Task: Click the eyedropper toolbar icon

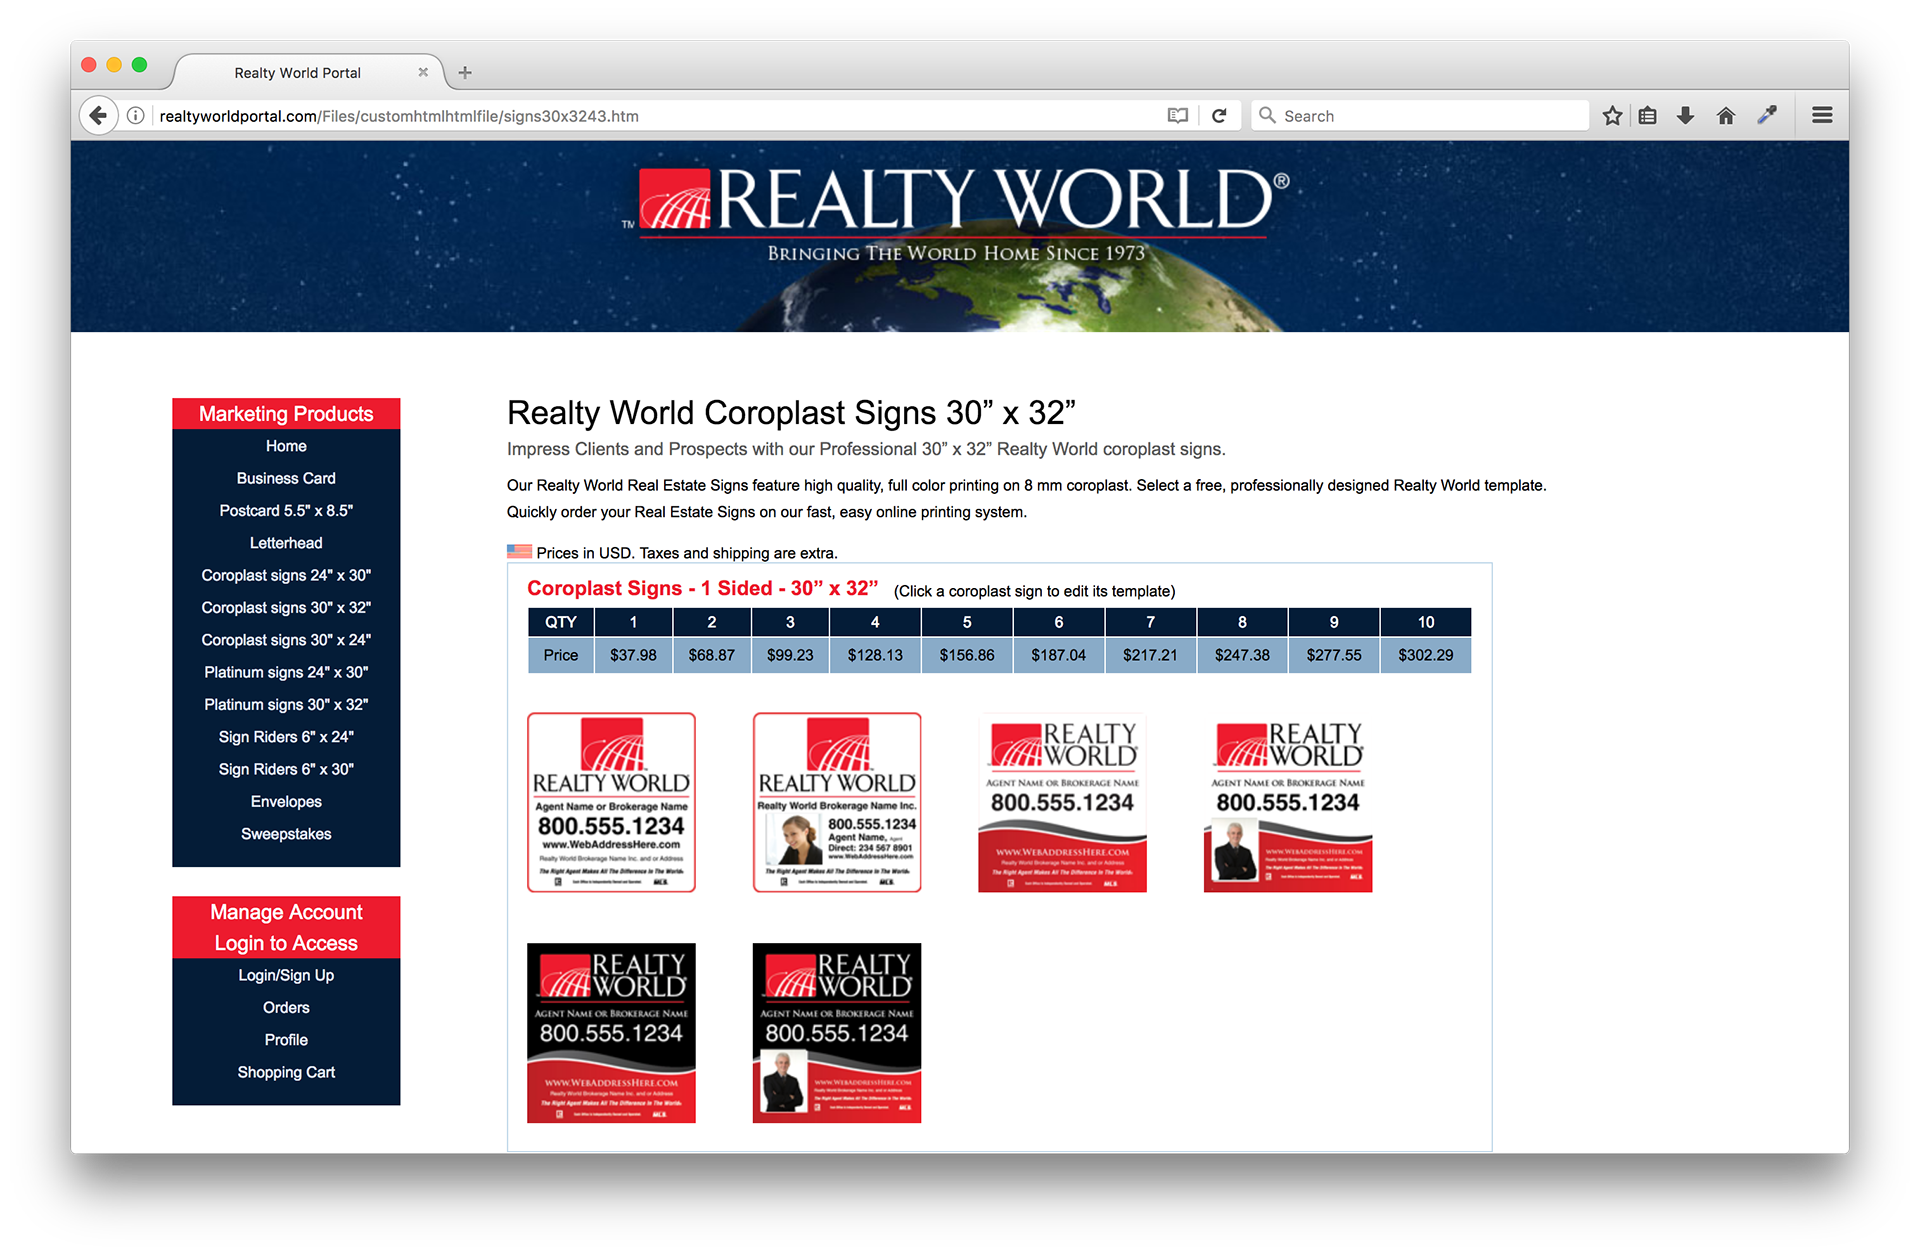Action: point(1767,116)
